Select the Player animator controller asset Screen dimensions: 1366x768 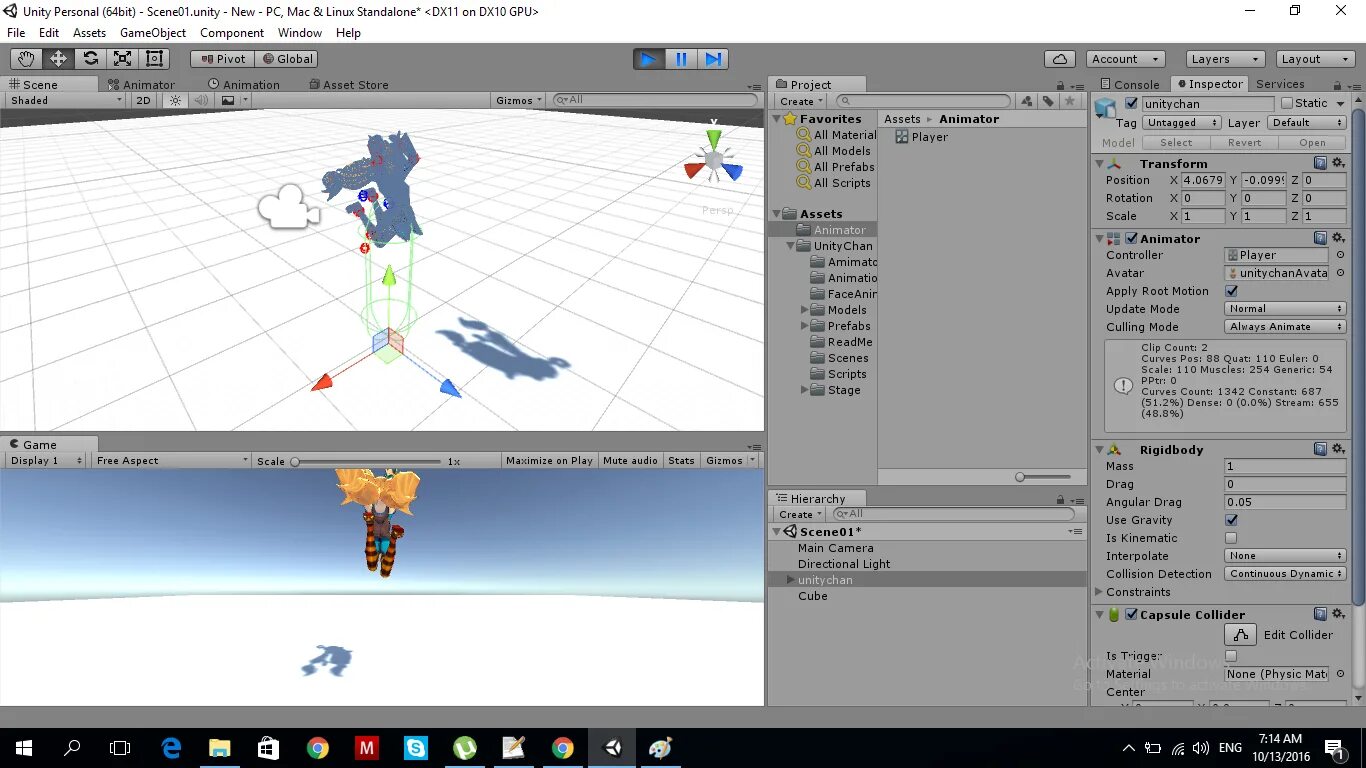click(x=921, y=137)
